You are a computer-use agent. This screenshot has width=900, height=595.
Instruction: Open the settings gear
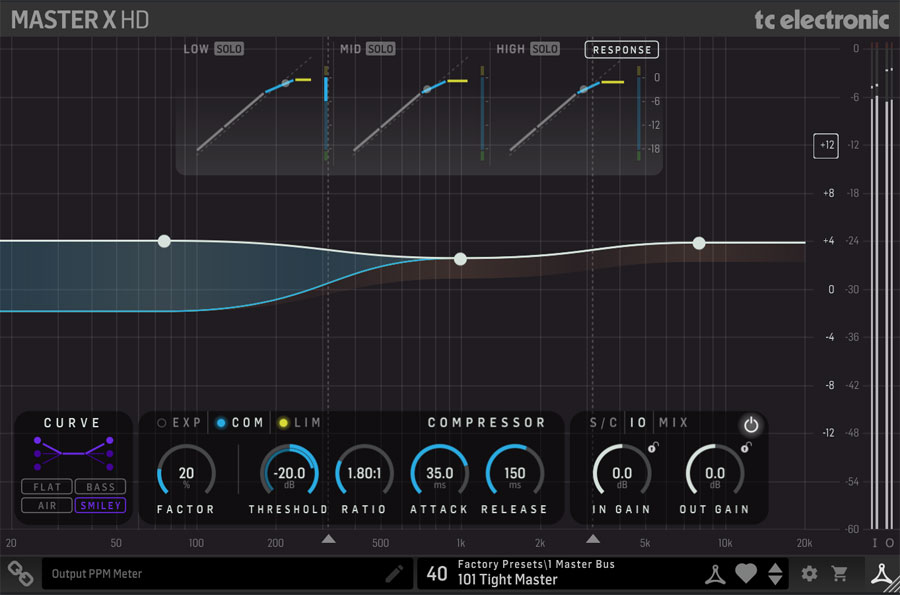coord(809,573)
